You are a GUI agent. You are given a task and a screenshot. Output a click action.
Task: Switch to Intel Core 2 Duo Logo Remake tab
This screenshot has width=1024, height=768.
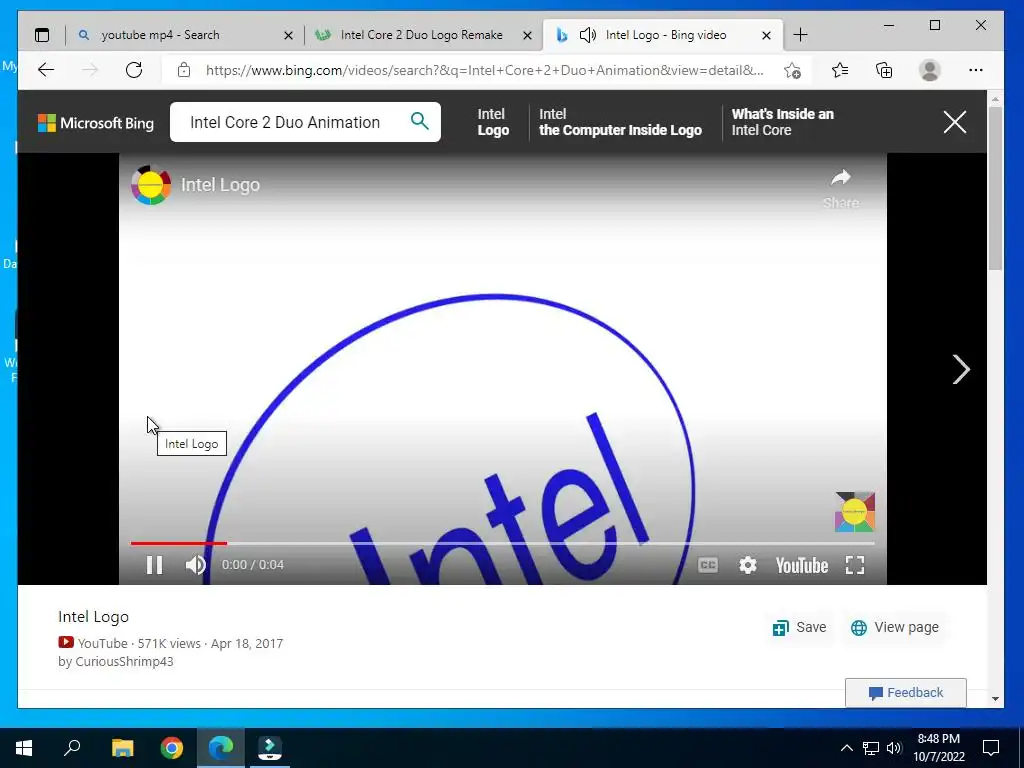[422, 35]
